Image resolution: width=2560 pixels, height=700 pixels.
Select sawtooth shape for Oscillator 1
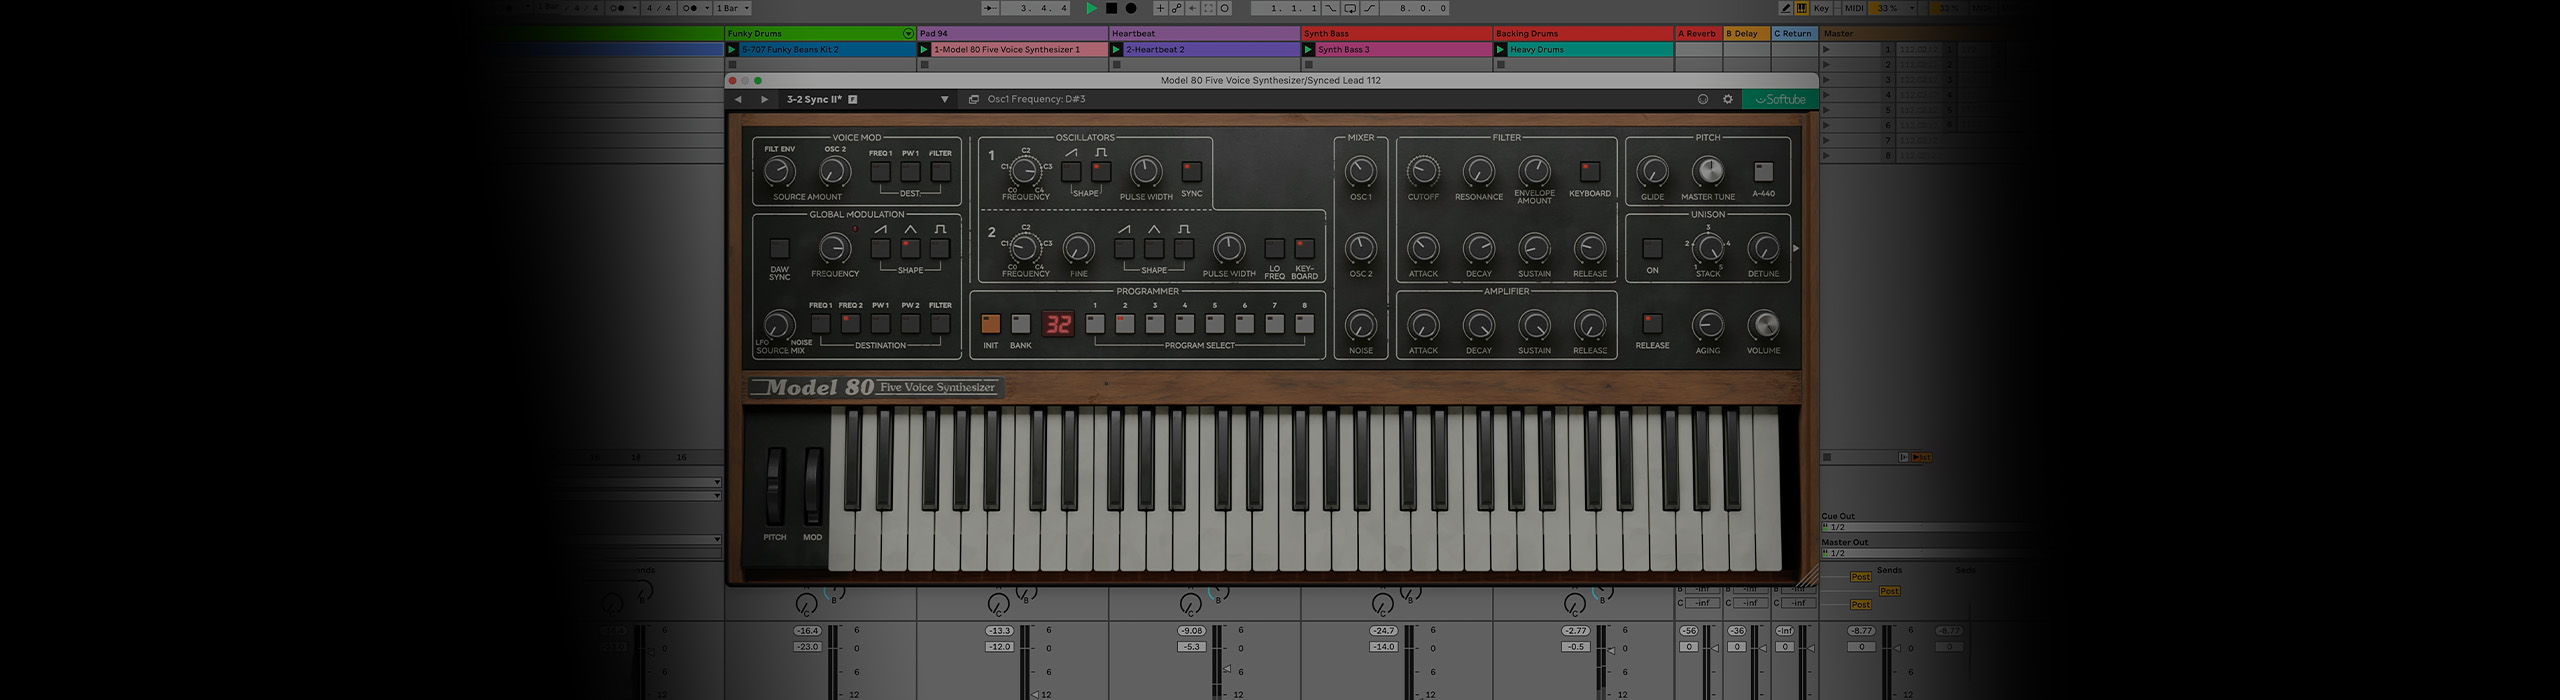[1071, 171]
